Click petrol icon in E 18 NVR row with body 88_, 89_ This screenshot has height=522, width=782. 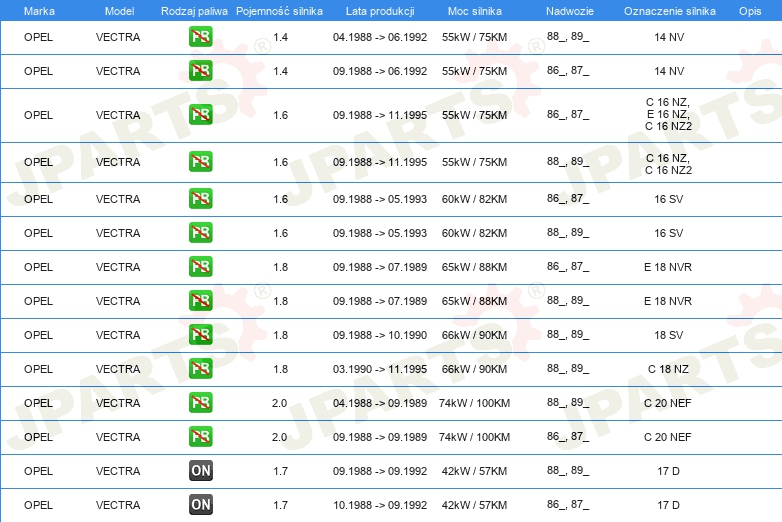click(x=200, y=301)
